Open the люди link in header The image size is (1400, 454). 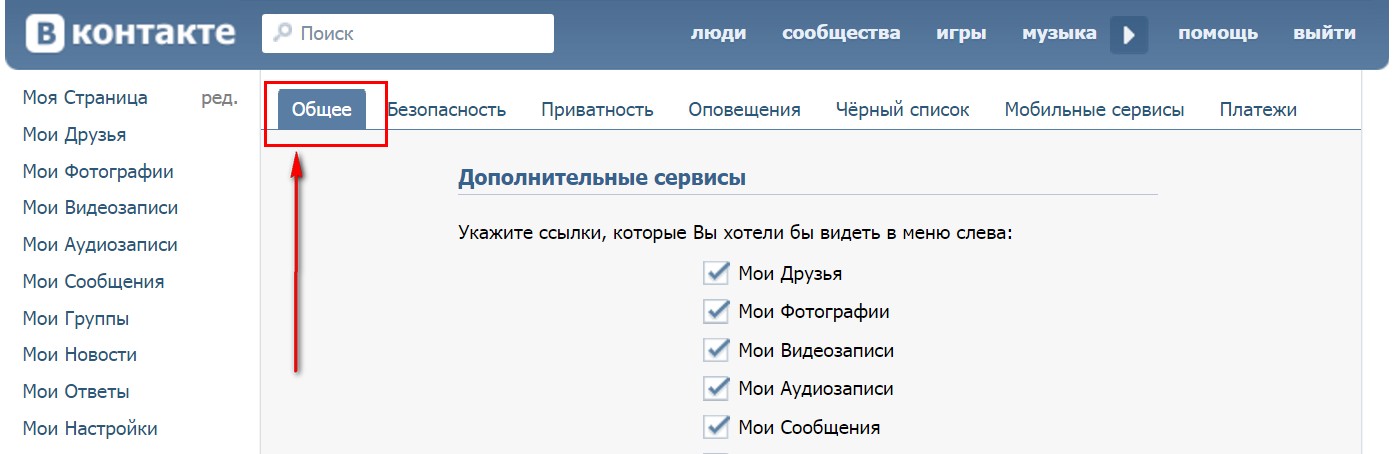718,33
